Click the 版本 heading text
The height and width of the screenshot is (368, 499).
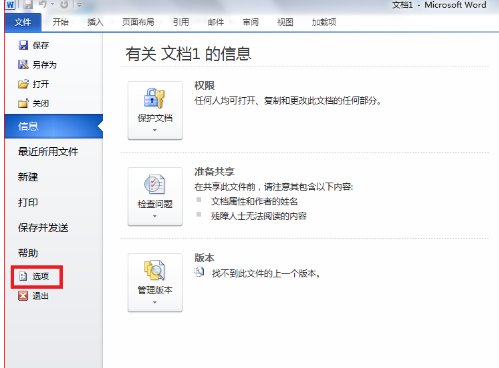click(204, 258)
